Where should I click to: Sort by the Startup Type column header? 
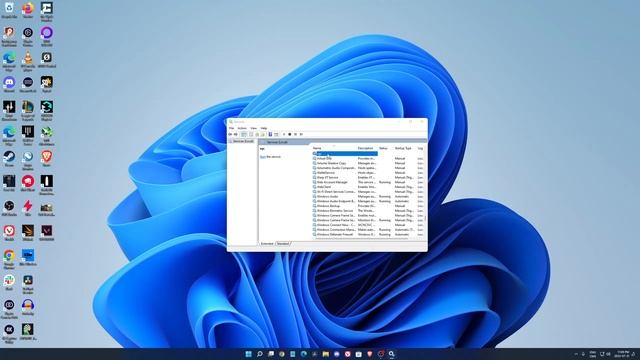click(x=403, y=148)
